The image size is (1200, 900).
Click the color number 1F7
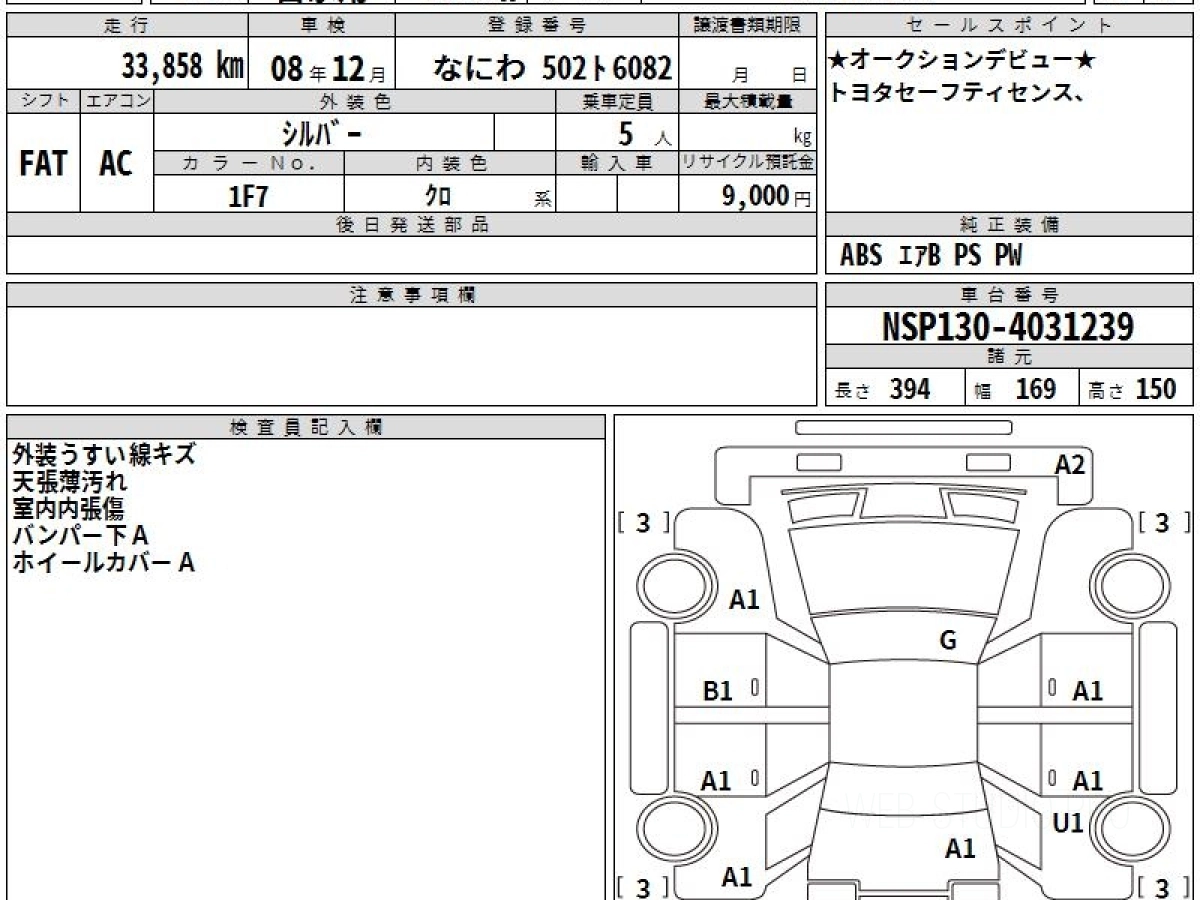coord(248,196)
